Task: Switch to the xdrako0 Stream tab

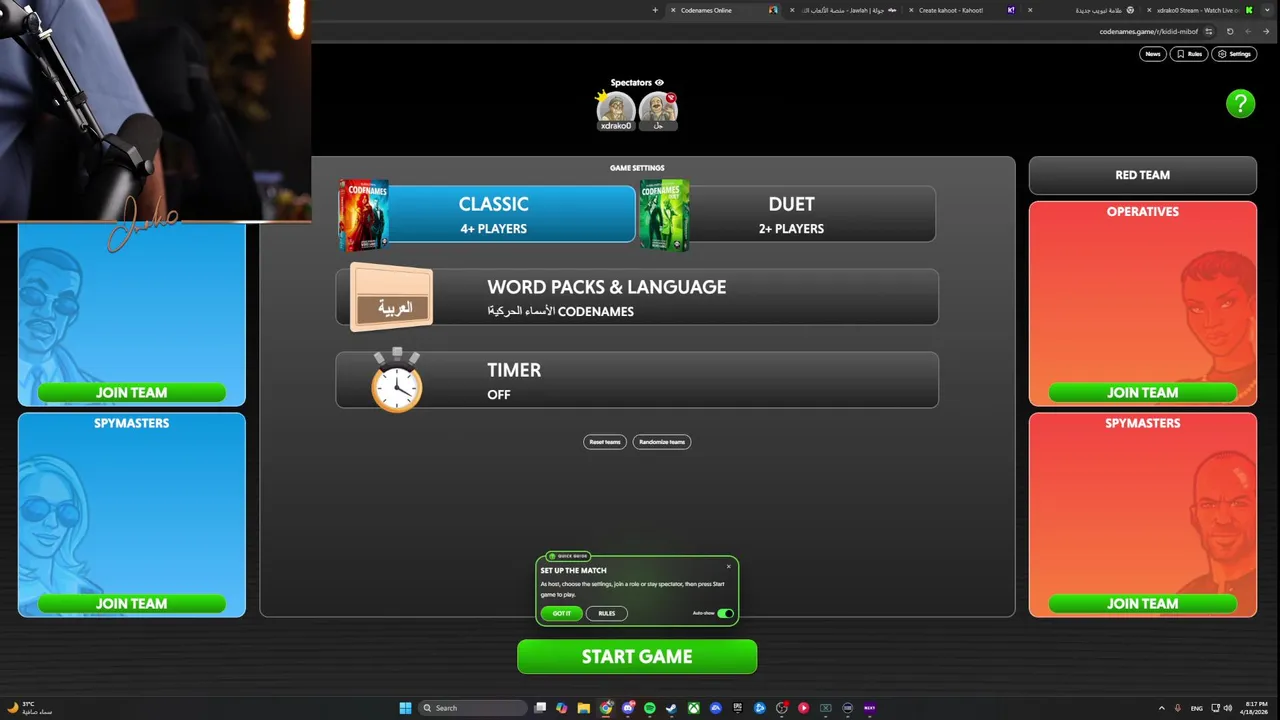Action: click(1200, 10)
